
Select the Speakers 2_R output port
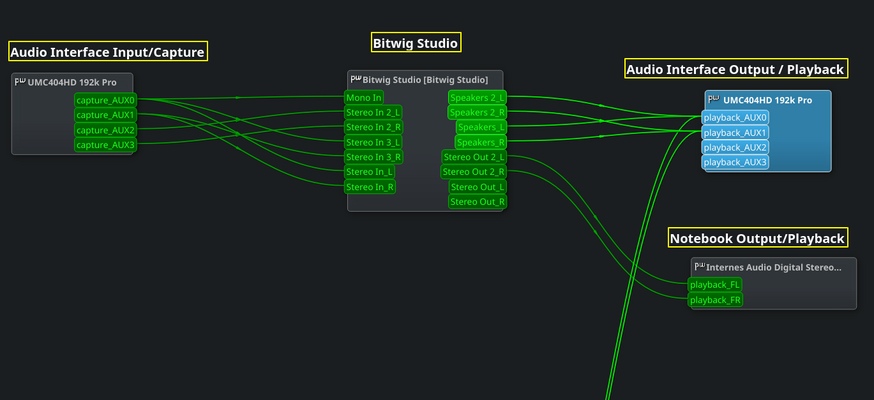click(x=477, y=113)
